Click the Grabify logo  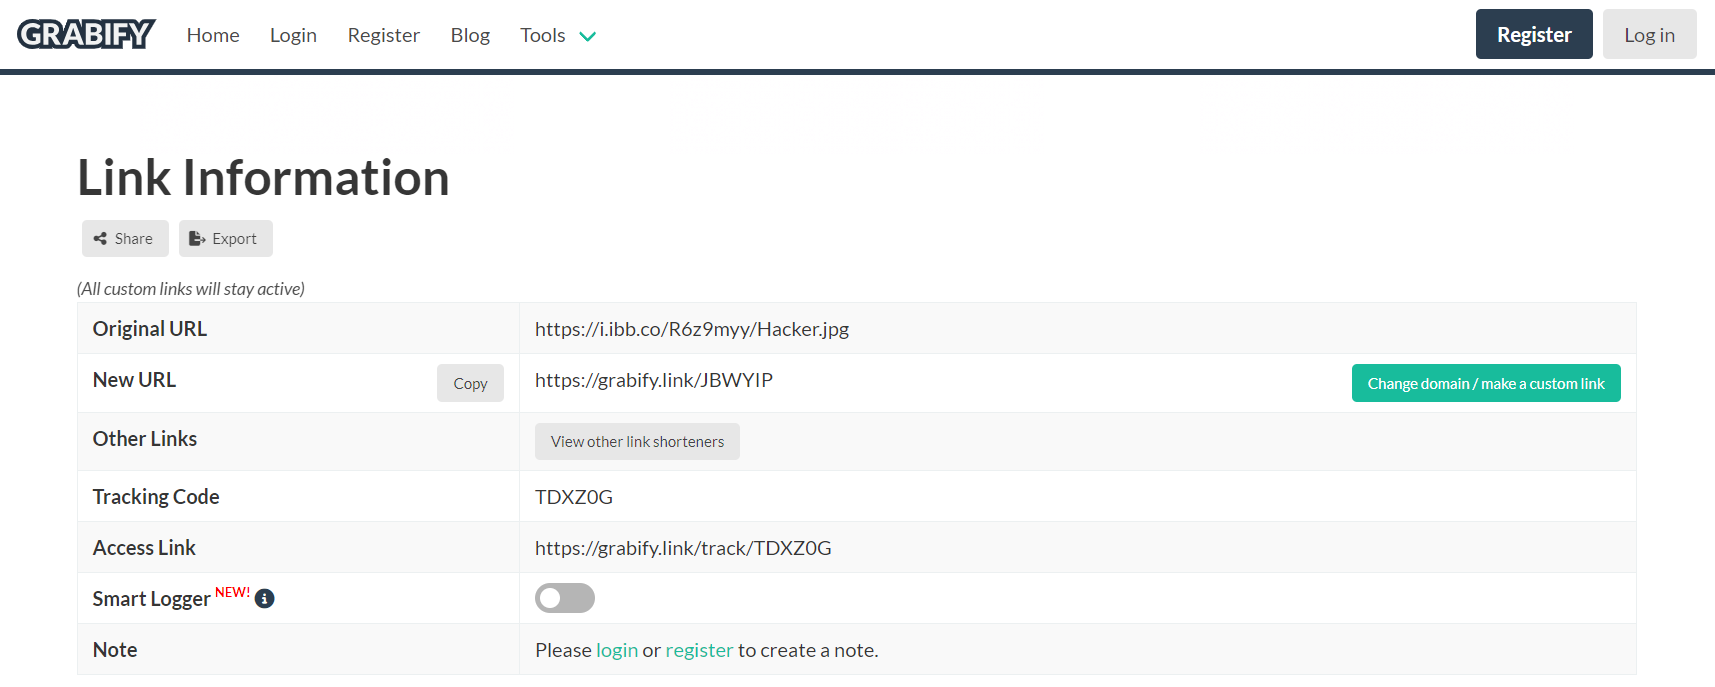tap(86, 35)
